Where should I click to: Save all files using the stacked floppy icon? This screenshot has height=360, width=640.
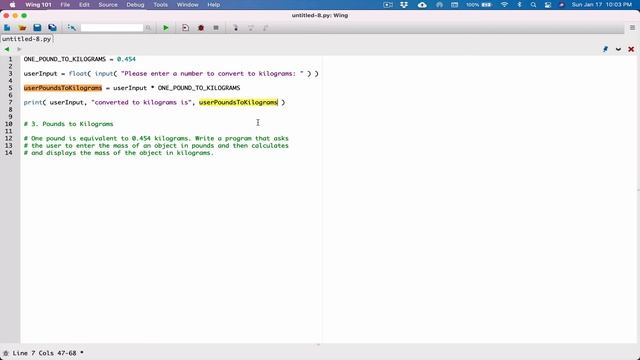(x=52, y=28)
